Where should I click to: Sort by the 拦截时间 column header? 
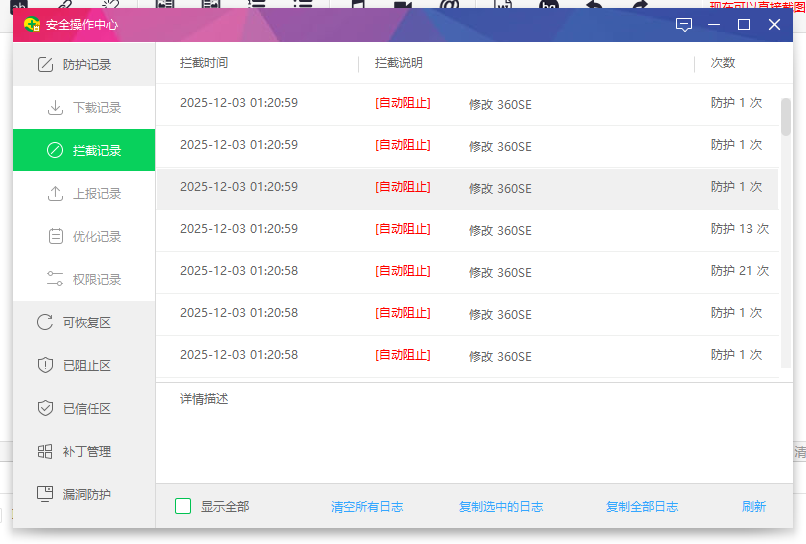(x=204, y=63)
